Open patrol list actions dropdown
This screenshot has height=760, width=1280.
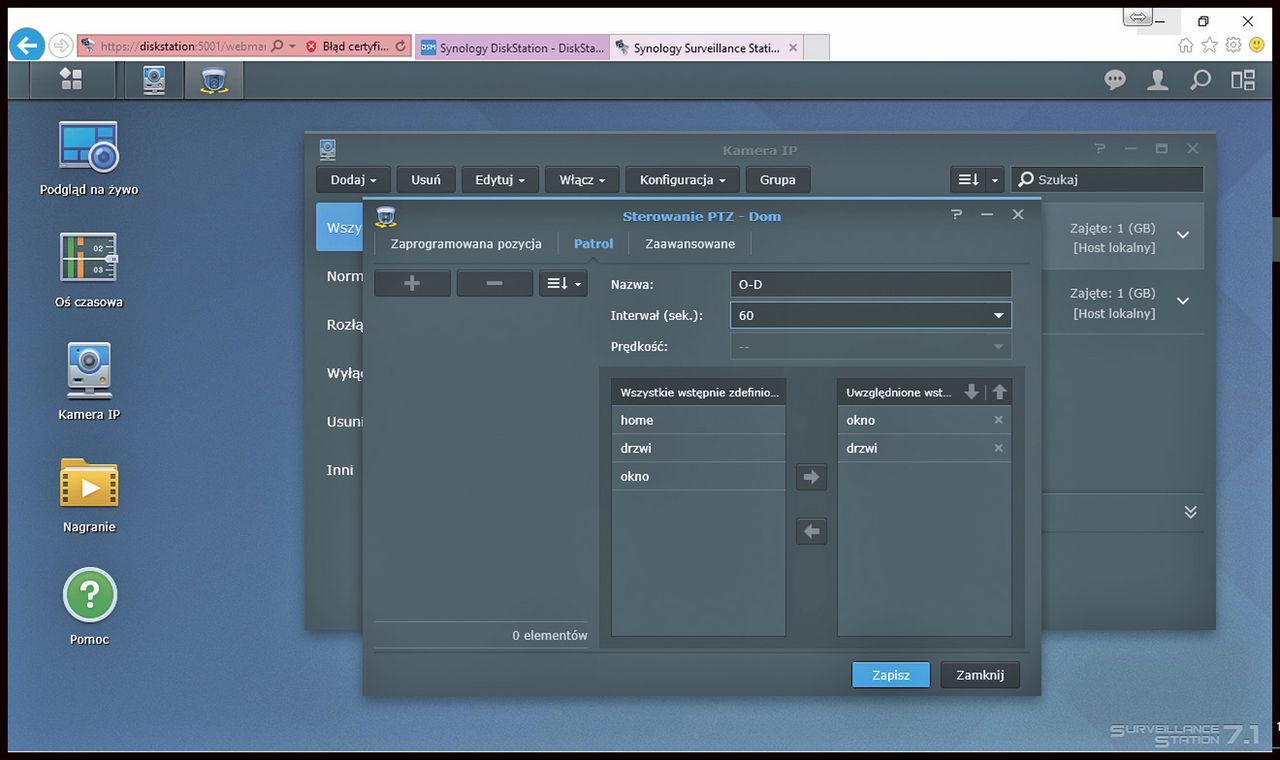tap(564, 284)
